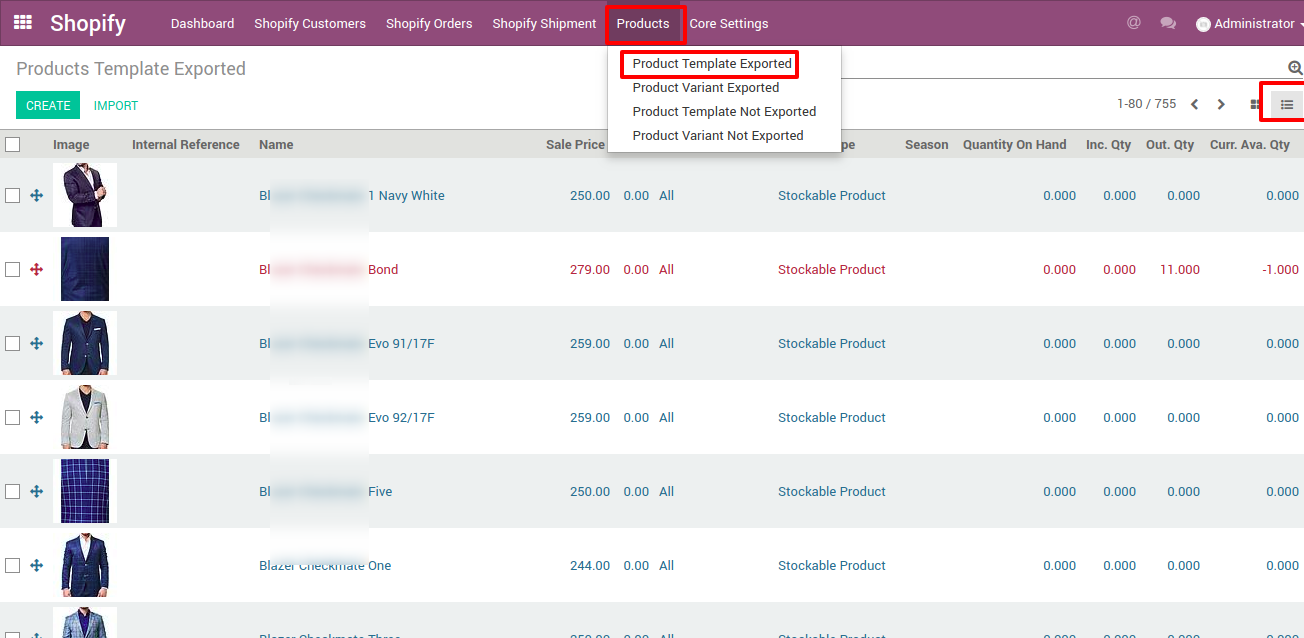1304x638 pixels.
Task: Tick the checkbox for the Evo 92/17F row
Action: click(12, 417)
